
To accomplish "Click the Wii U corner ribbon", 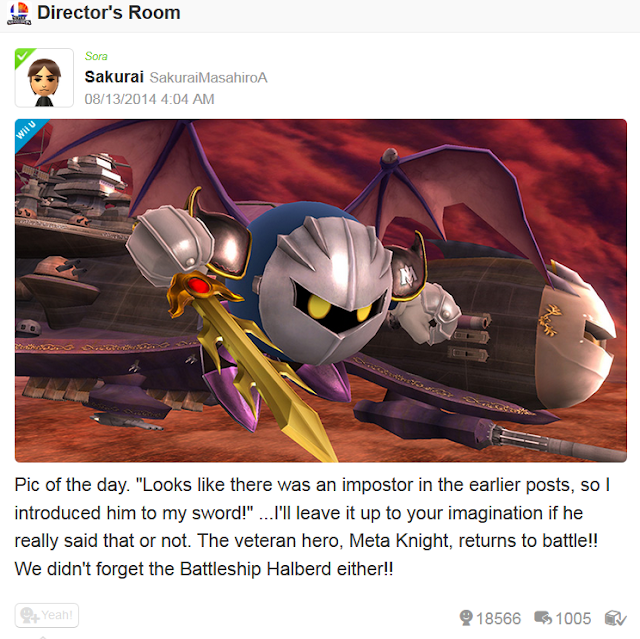I will point(28,131).
